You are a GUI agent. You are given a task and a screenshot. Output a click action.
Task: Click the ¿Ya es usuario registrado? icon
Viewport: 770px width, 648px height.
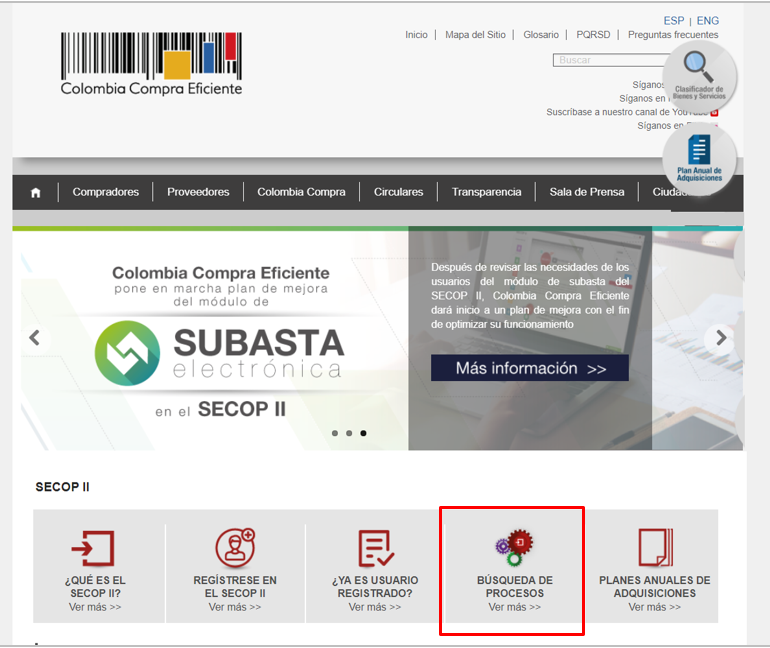tap(375, 548)
